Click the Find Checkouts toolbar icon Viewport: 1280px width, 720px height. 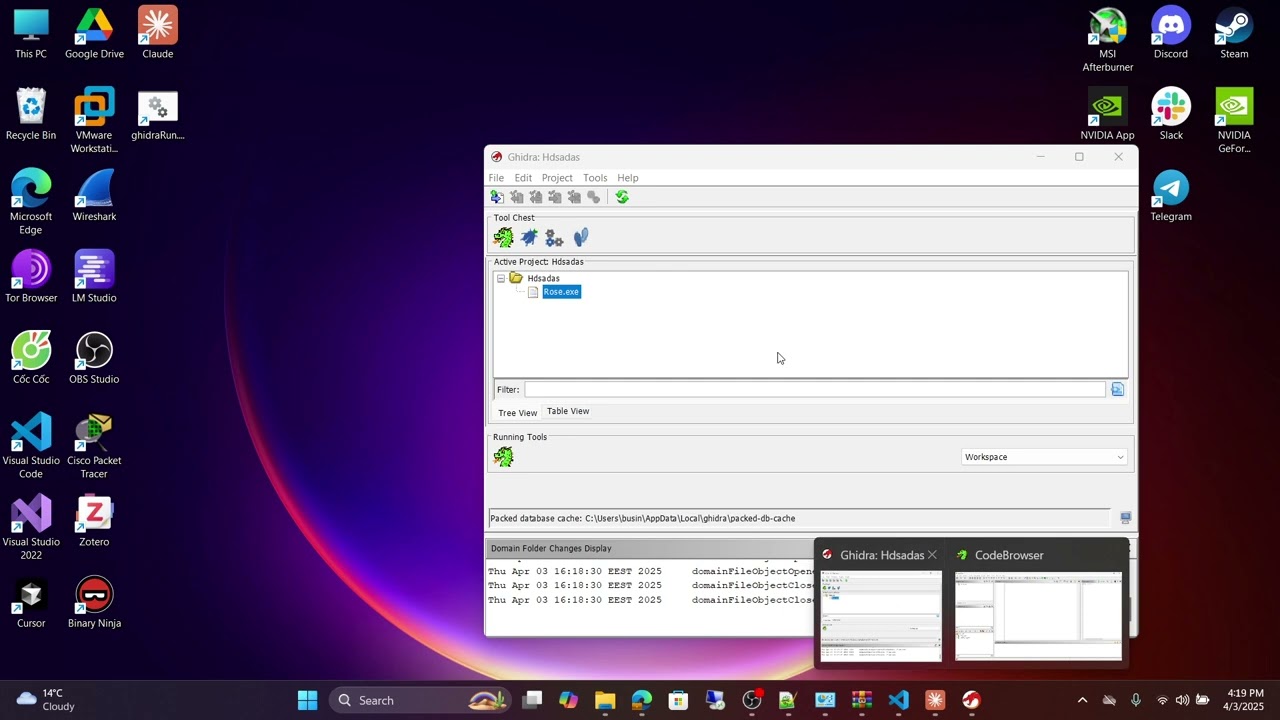pyautogui.click(x=593, y=197)
